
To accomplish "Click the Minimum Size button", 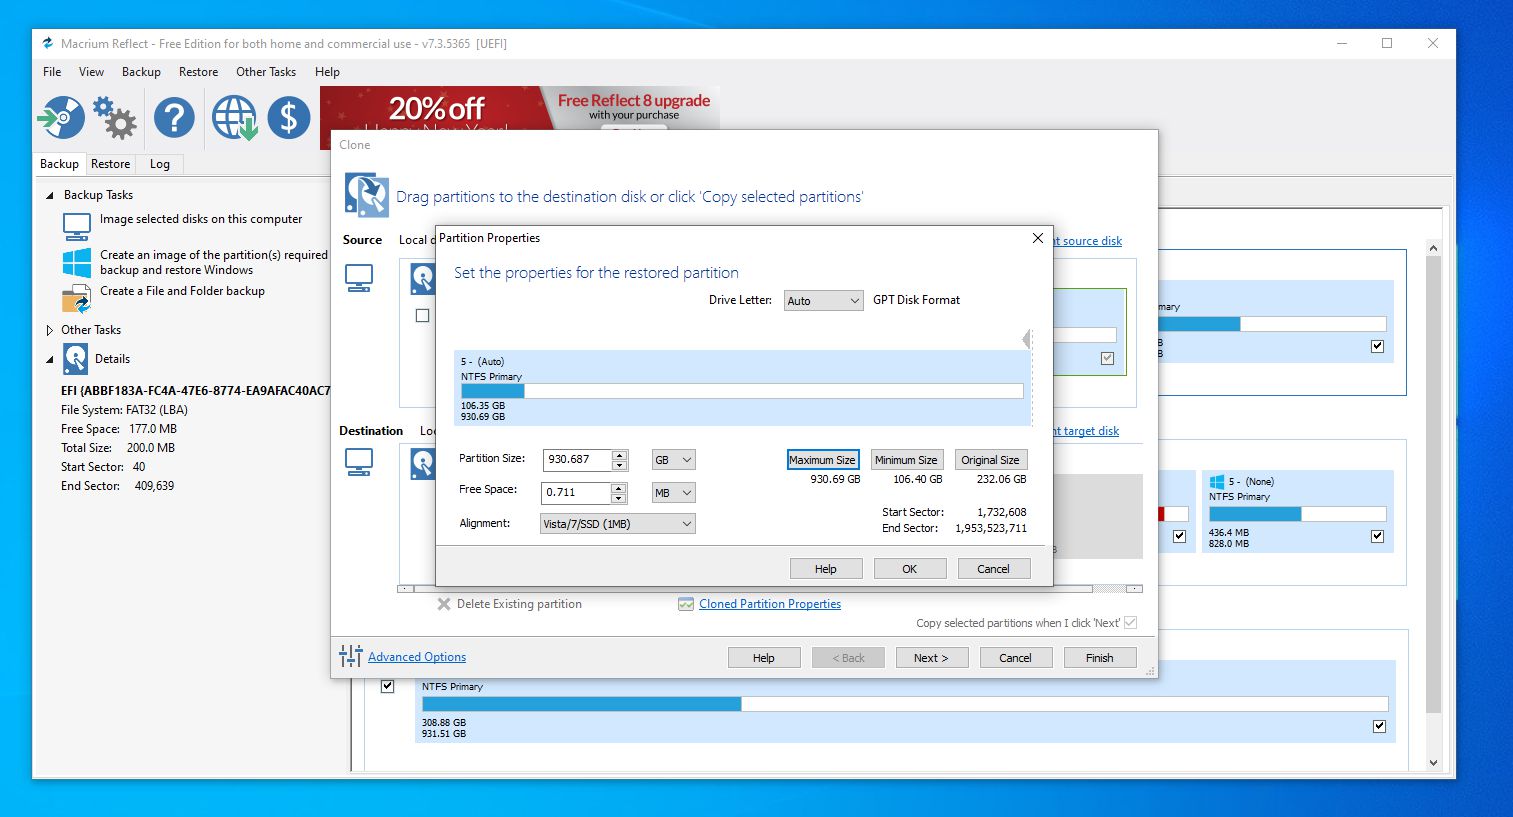I will point(906,460).
